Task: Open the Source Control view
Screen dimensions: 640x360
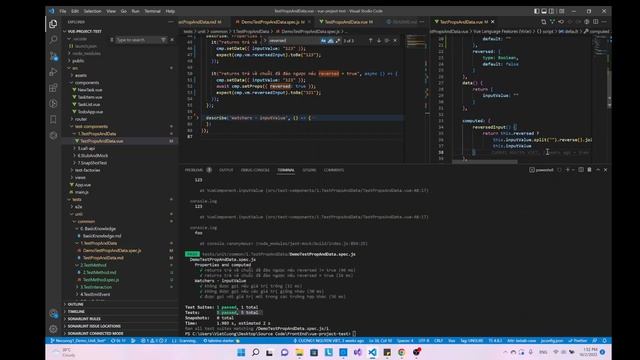Action: tap(53, 56)
